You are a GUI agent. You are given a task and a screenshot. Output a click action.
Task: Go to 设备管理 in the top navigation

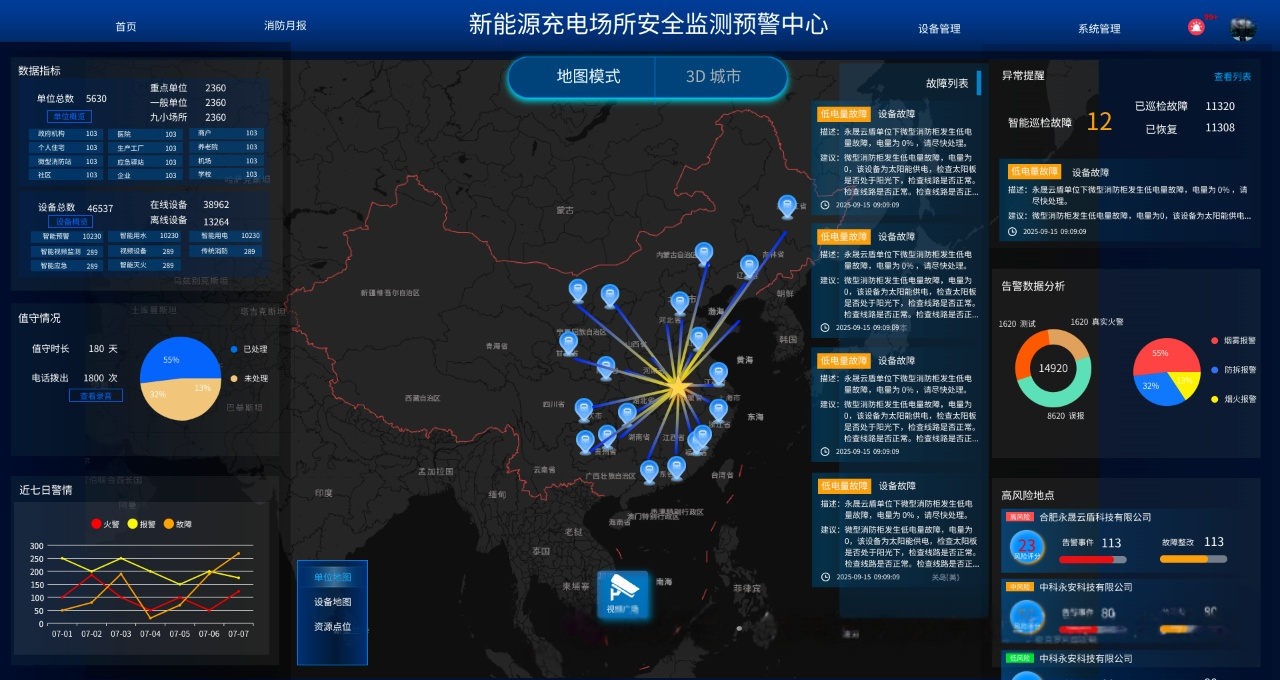tap(939, 29)
